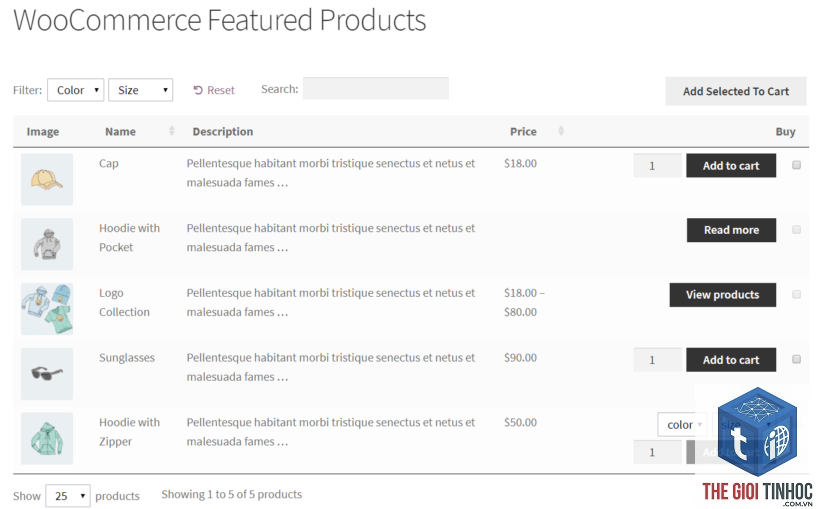Click the Name column header label
The width and height of the screenshot is (820, 509).
(x=120, y=131)
